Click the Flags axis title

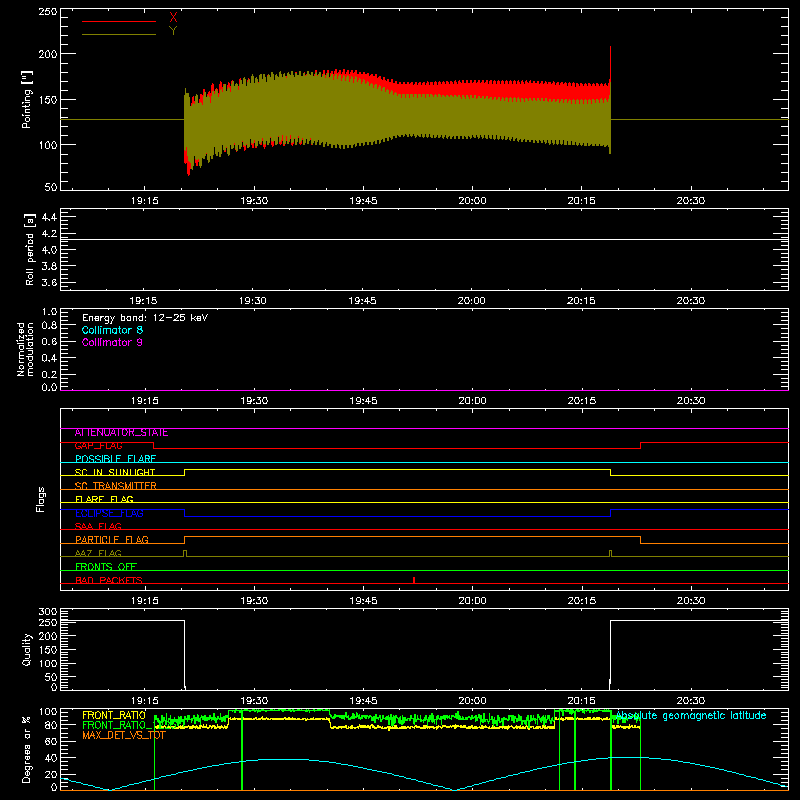40,499
